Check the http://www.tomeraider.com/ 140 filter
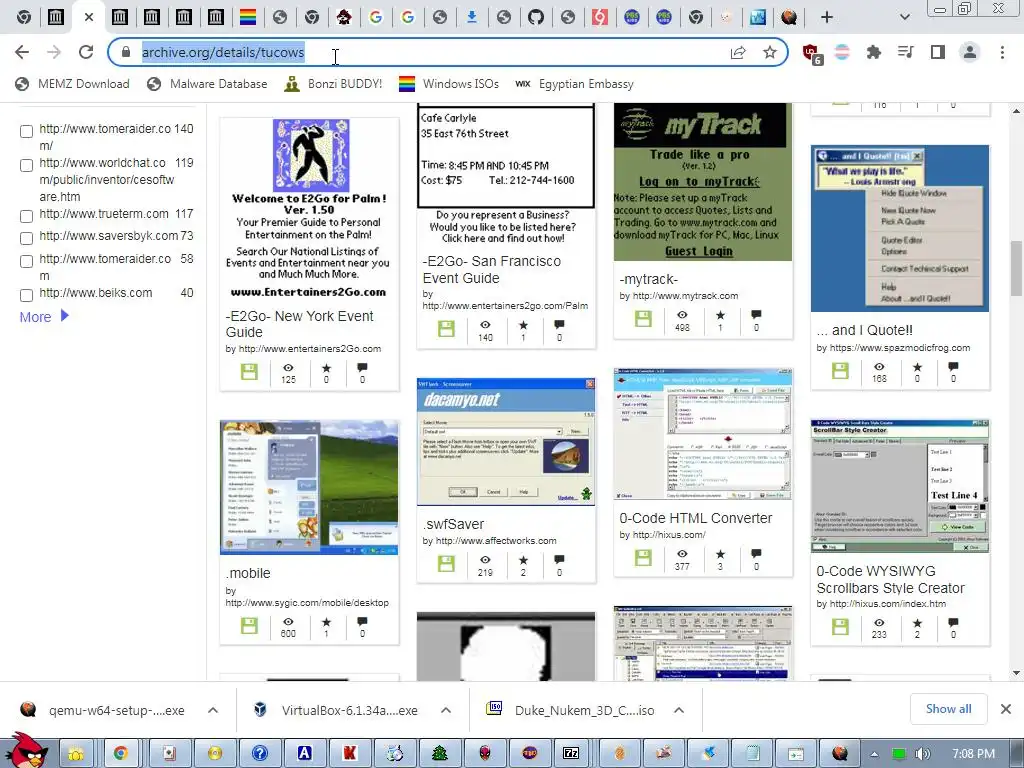Viewport: 1024px width, 768px height. 26,132
